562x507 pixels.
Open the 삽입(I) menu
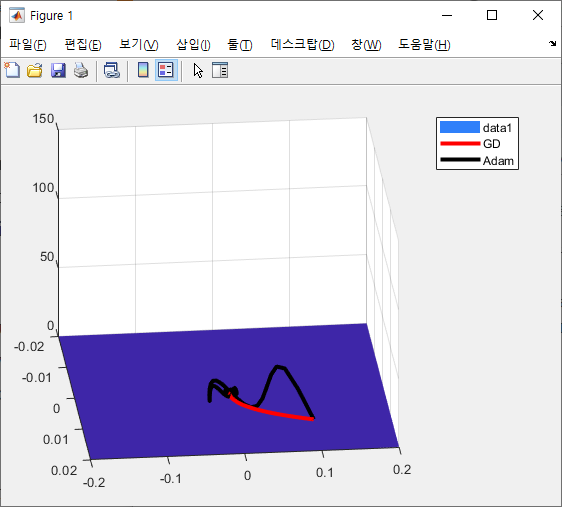(193, 45)
